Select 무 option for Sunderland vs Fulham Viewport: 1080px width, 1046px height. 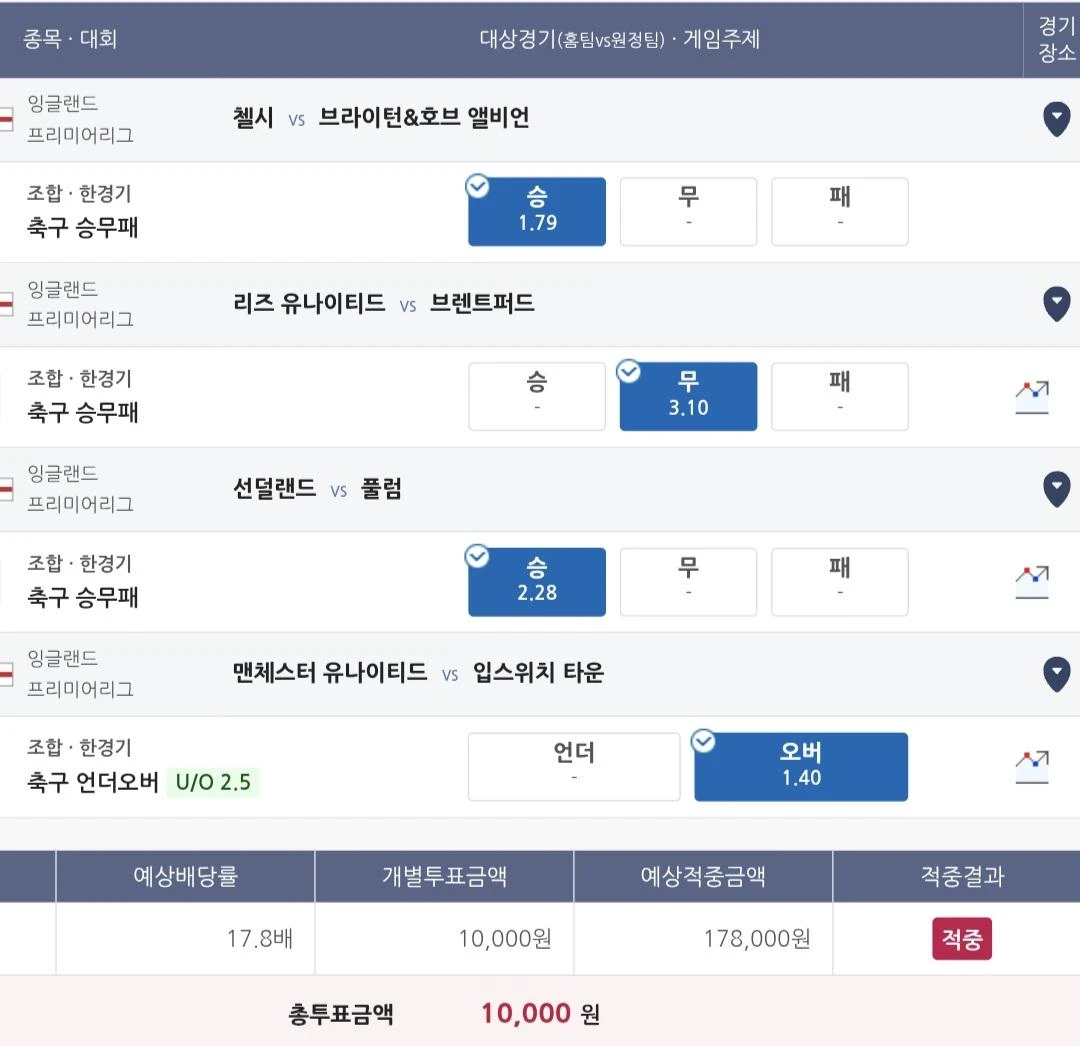point(688,582)
